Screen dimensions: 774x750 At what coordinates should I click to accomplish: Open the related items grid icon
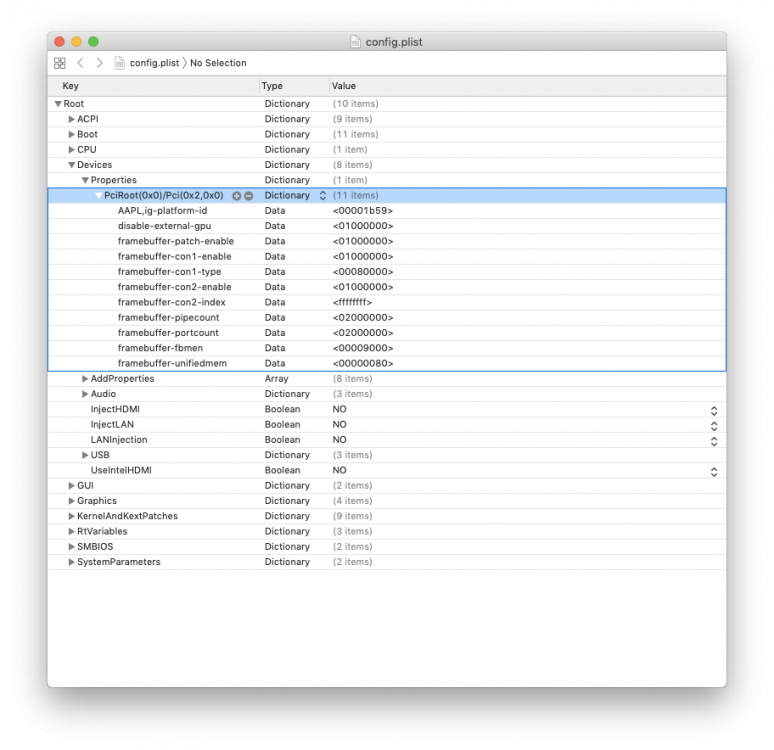(60, 63)
